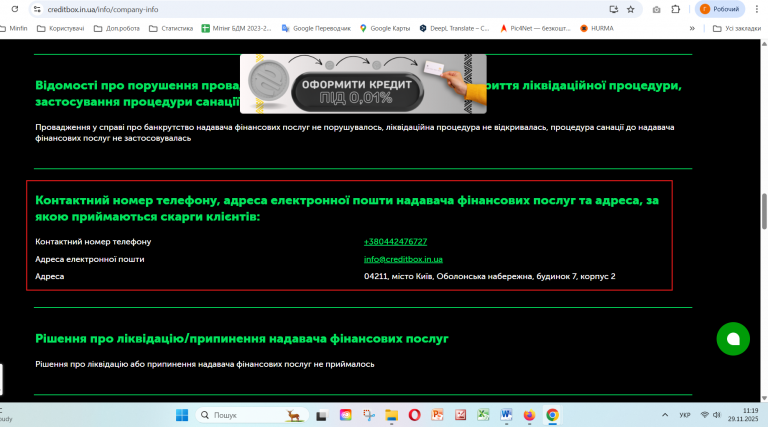Click the Оформити кредит під 0,01% banner

[x=363, y=84]
